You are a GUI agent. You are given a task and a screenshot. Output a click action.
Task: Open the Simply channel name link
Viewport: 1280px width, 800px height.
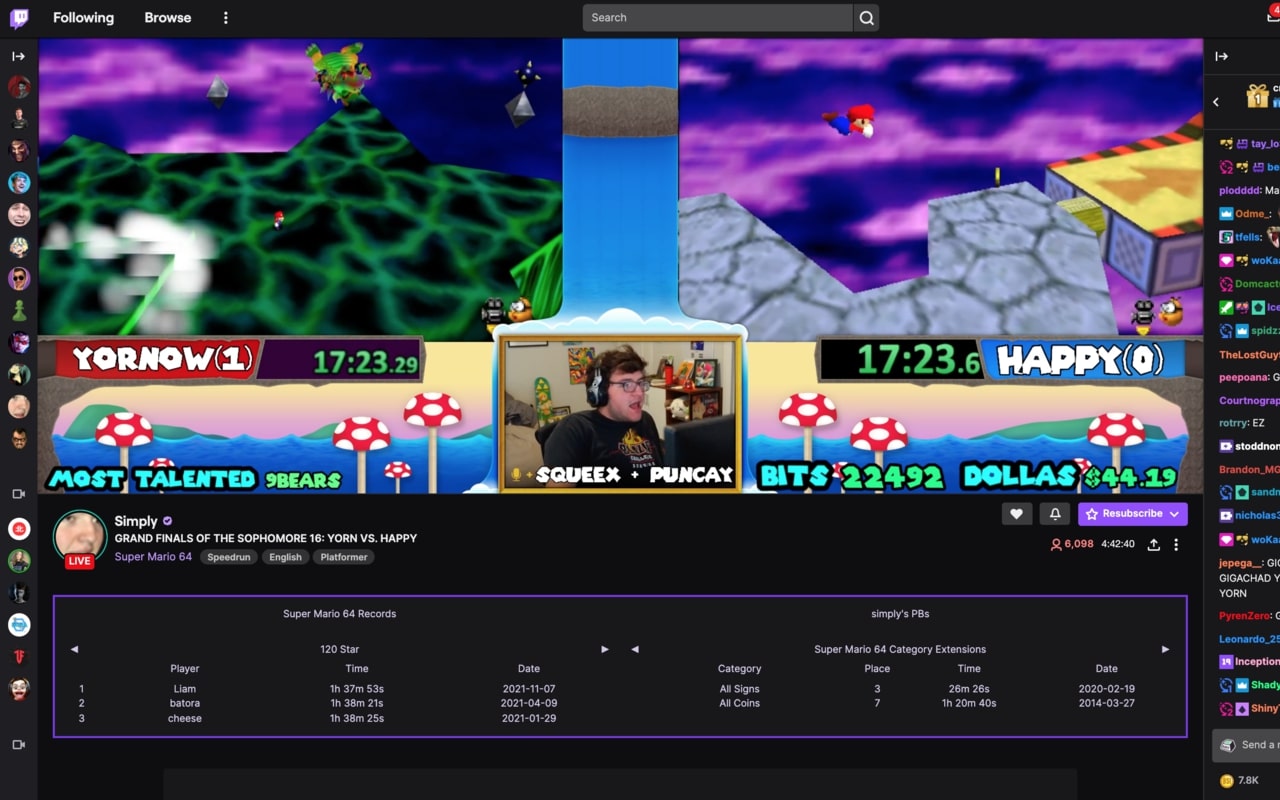[x=136, y=521]
